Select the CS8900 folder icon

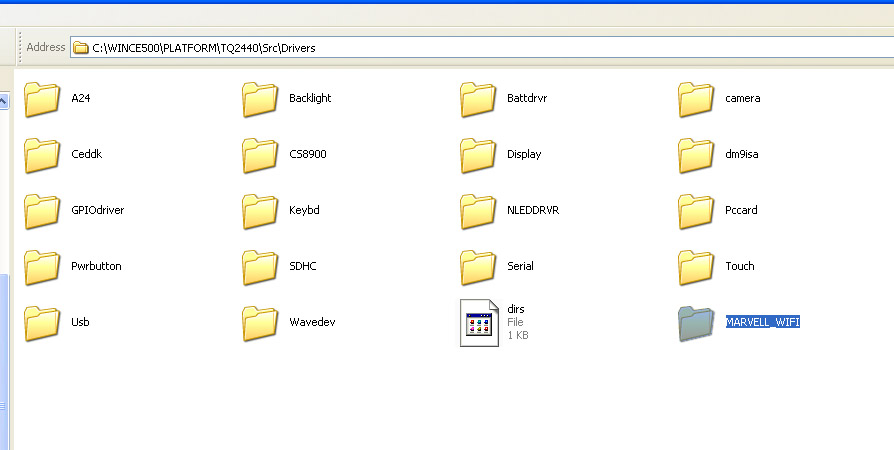(x=260, y=155)
